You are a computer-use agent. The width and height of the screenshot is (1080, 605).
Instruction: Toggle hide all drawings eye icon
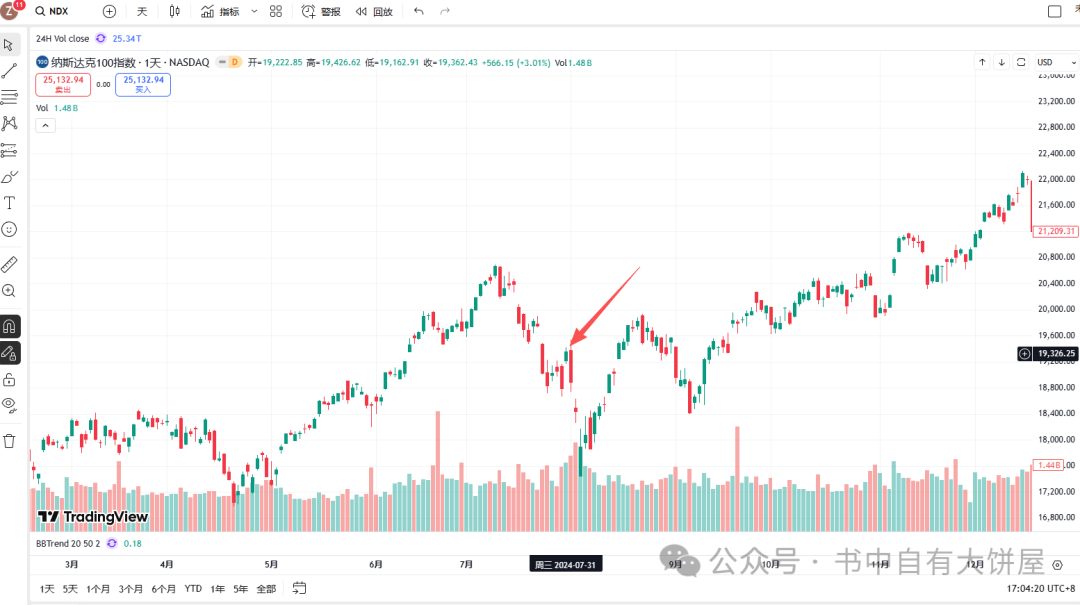(10, 405)
